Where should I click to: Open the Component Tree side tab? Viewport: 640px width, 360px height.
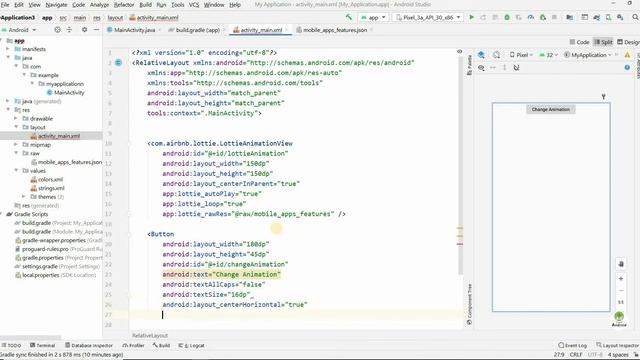(x=469, y=304)
